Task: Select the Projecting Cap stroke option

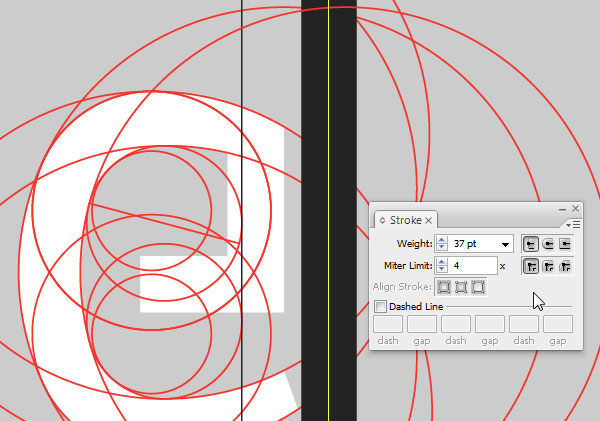Action: (565, 244)
